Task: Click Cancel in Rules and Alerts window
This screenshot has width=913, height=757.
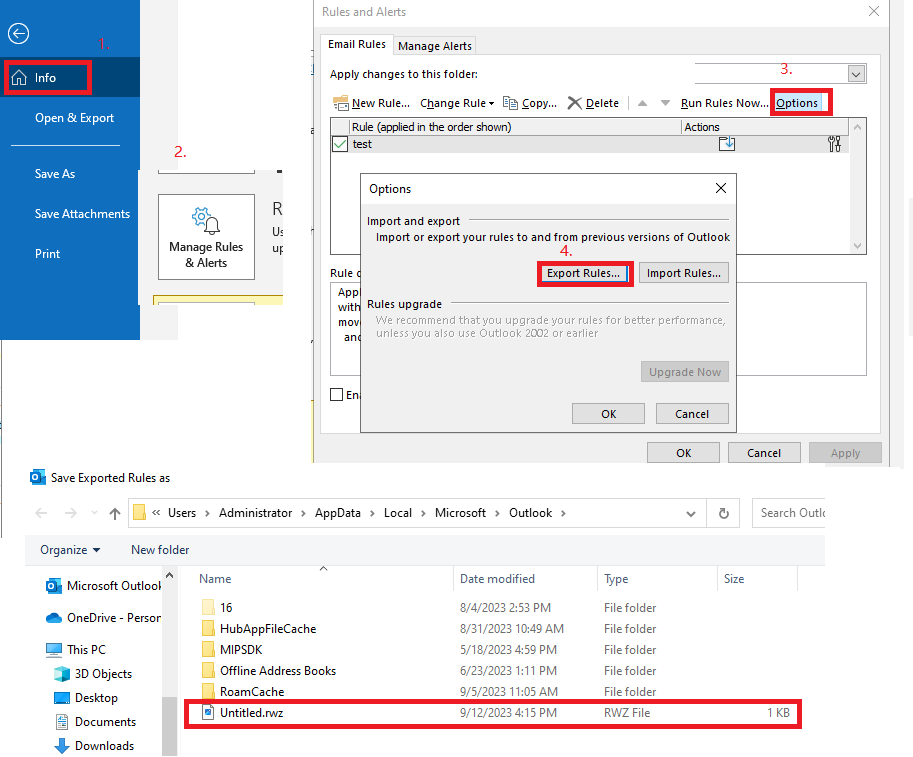Action: pos(764,453)
